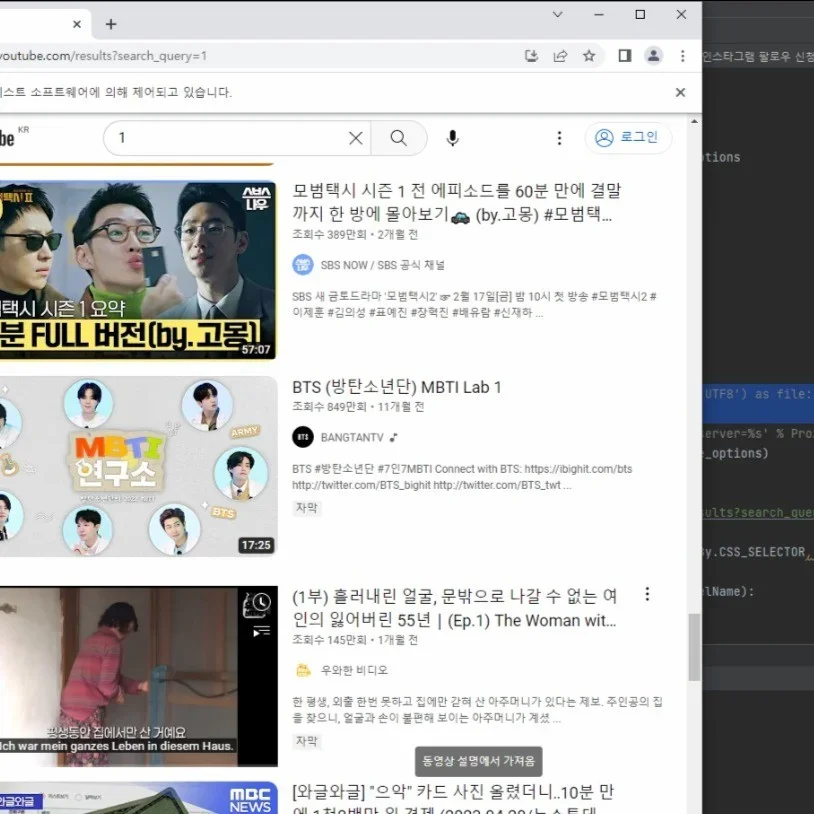
Task: Click the _options) line in code editor
Action: (x=736, y=453)
